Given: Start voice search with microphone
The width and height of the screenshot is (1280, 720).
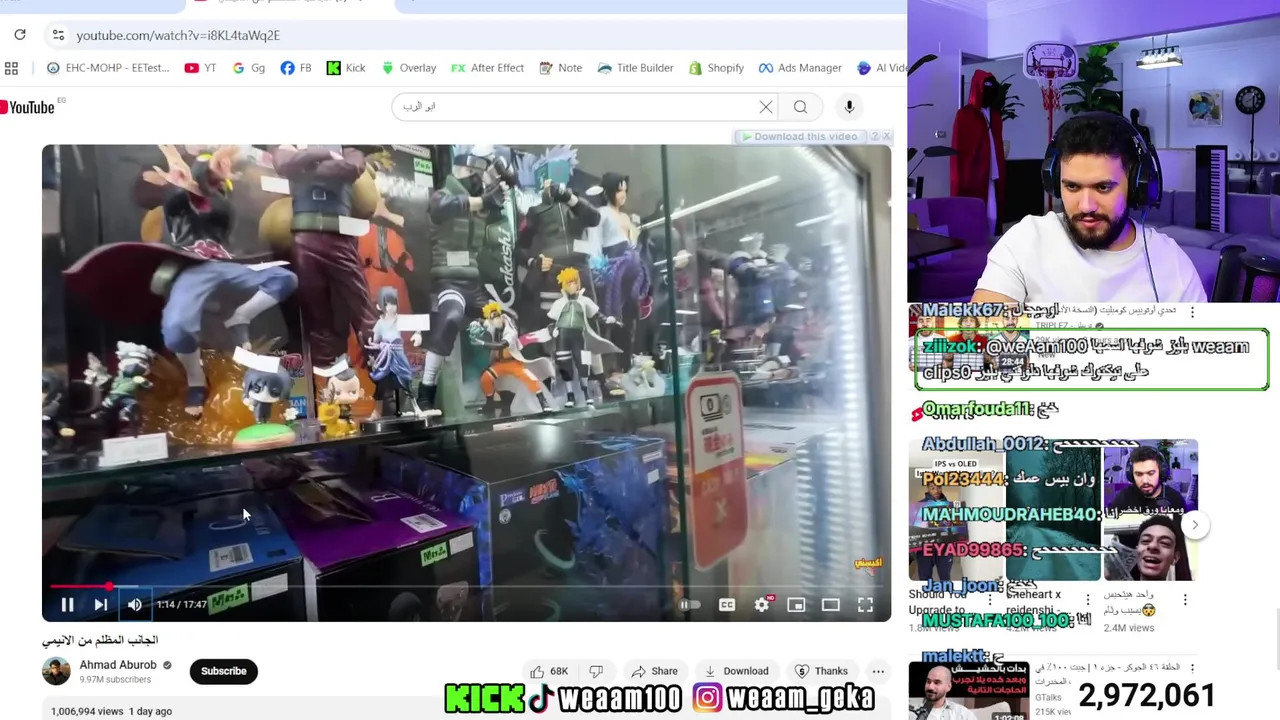Looking at the screenshot, I should coord(849,107).
